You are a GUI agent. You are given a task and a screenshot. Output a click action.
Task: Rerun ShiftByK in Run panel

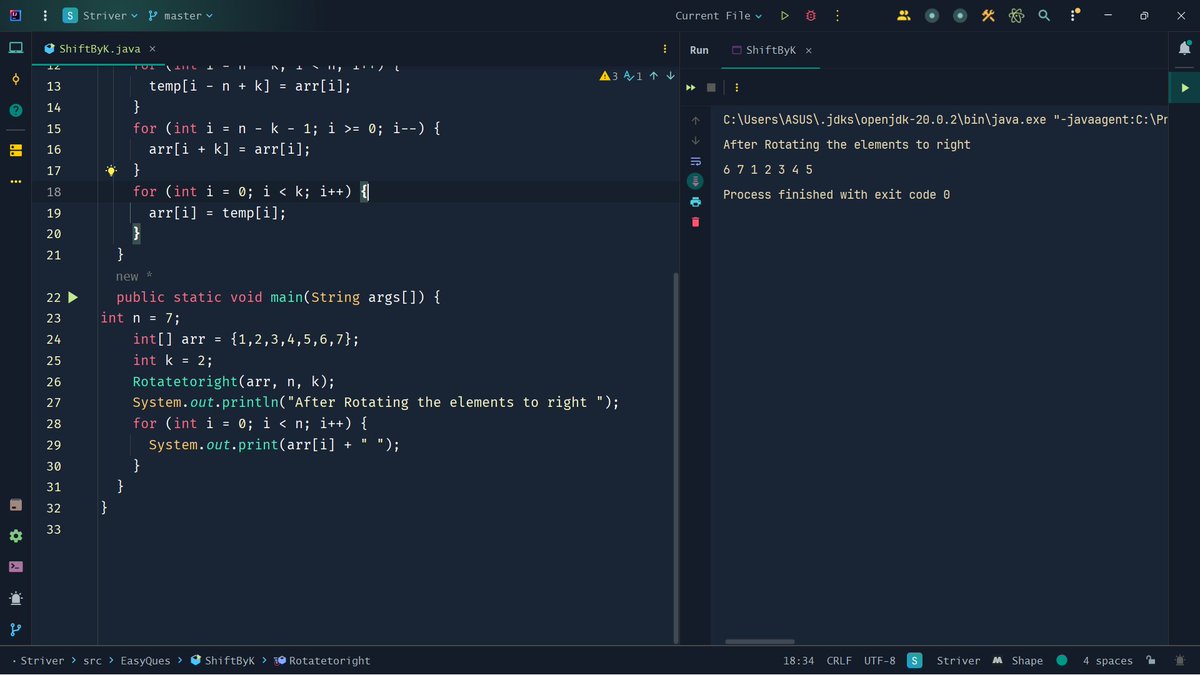(x=690, y=87)
